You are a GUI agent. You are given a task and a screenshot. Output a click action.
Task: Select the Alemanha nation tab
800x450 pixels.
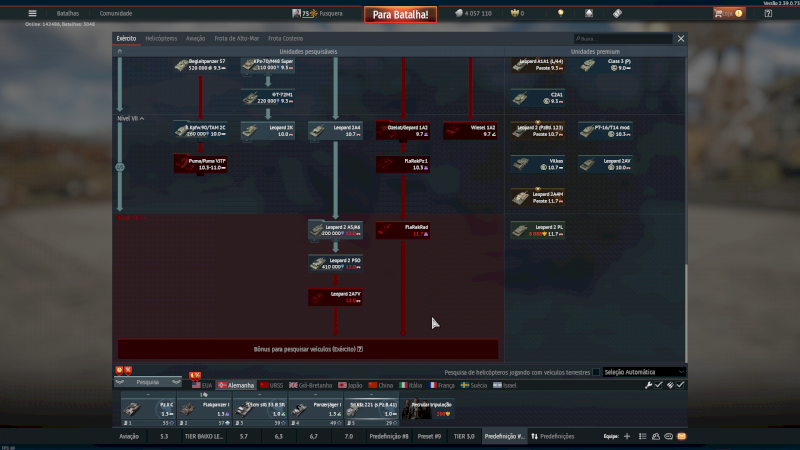(236, 384)
